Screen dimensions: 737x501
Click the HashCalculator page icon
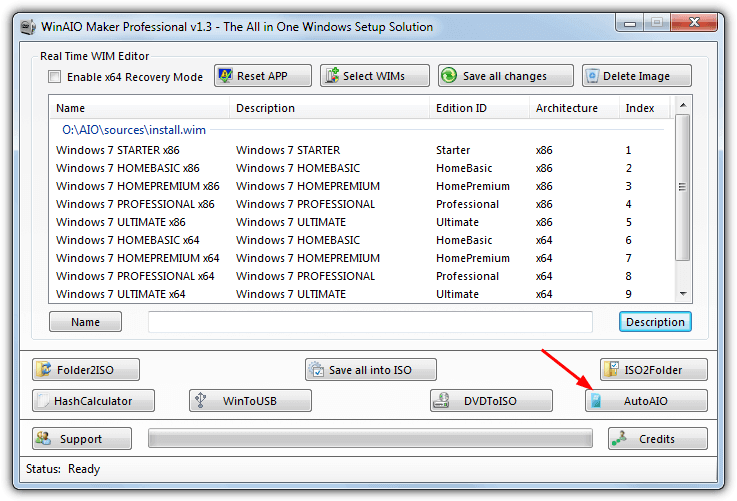tap(43, 401)
